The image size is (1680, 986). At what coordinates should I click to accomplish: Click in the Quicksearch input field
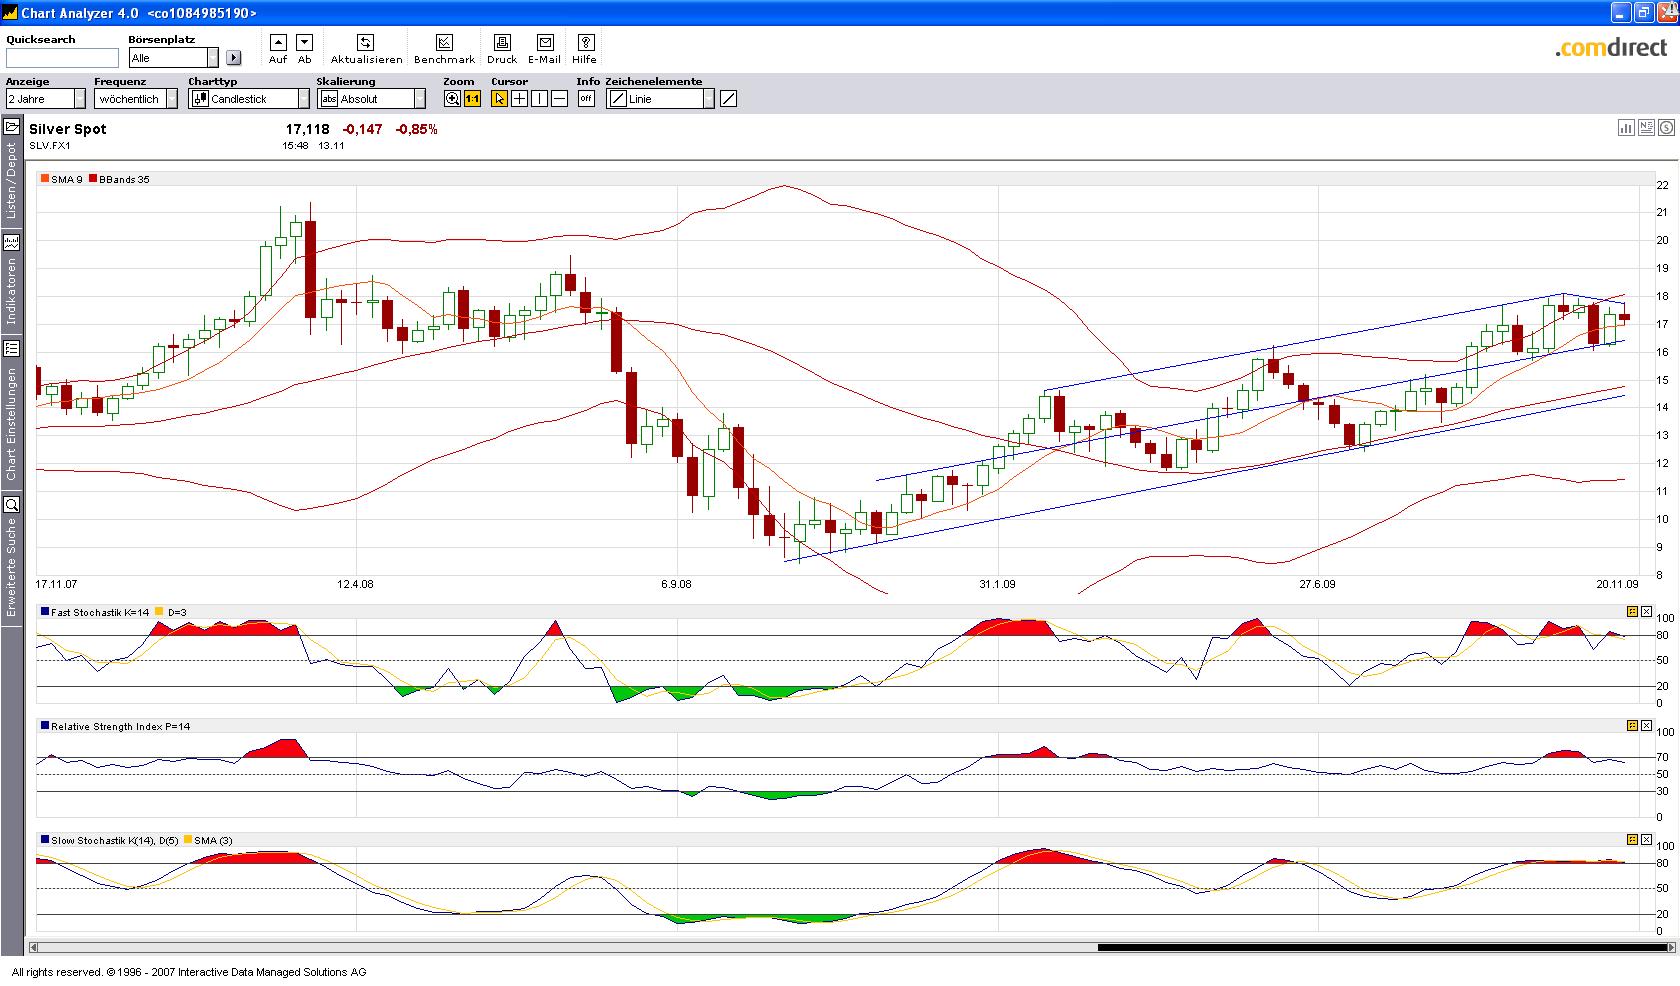(x=62, y=58)
